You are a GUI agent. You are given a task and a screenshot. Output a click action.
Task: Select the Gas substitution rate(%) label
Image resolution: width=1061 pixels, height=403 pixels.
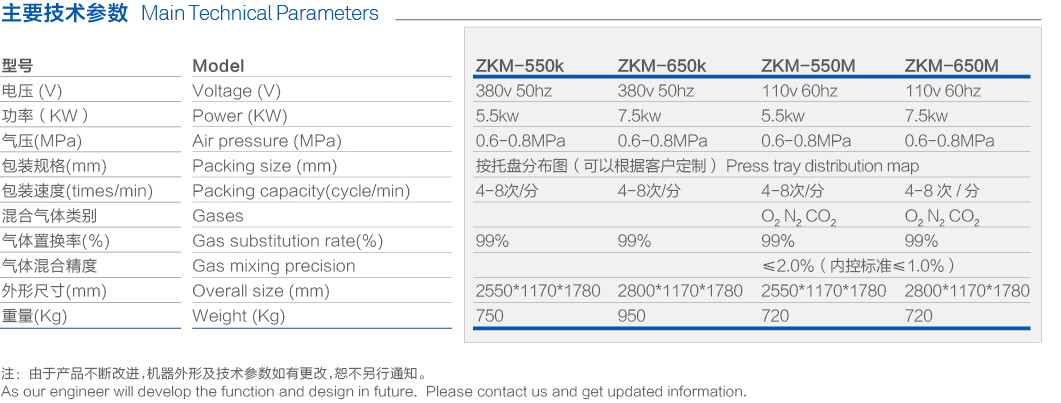(287, 241)
